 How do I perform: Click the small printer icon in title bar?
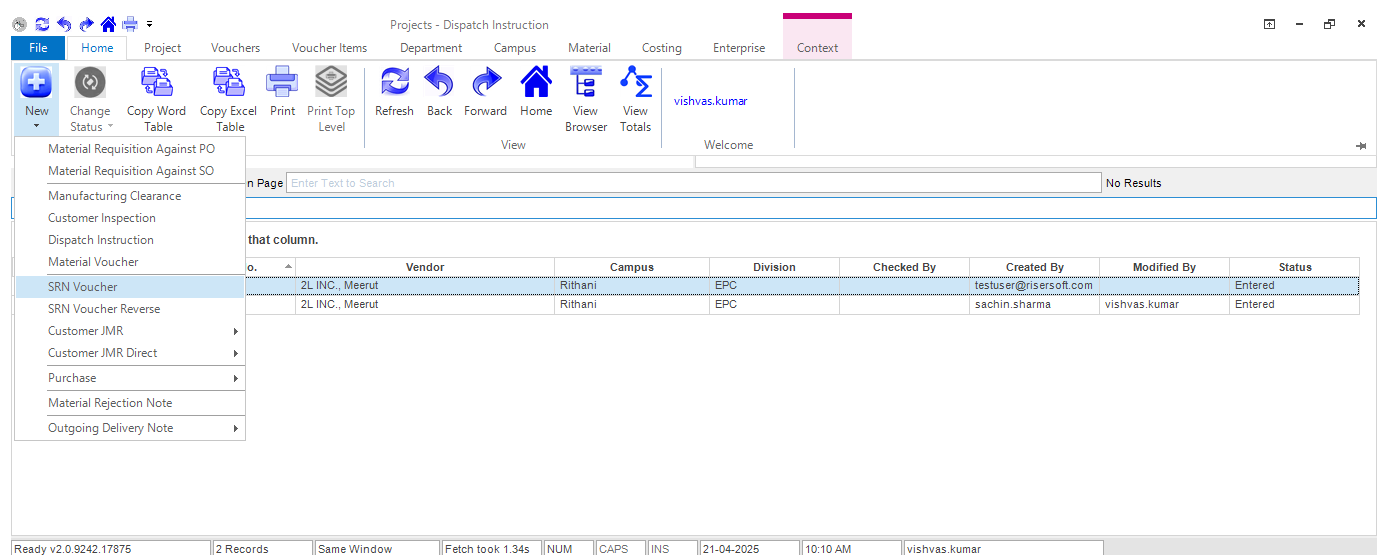click(x=130, y=24)
